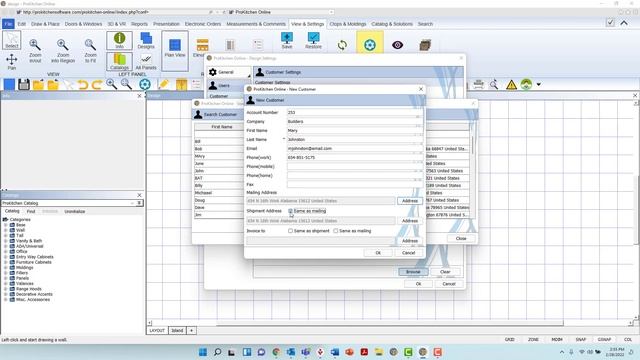Open Windows Start menu

[x=202, y=352]
